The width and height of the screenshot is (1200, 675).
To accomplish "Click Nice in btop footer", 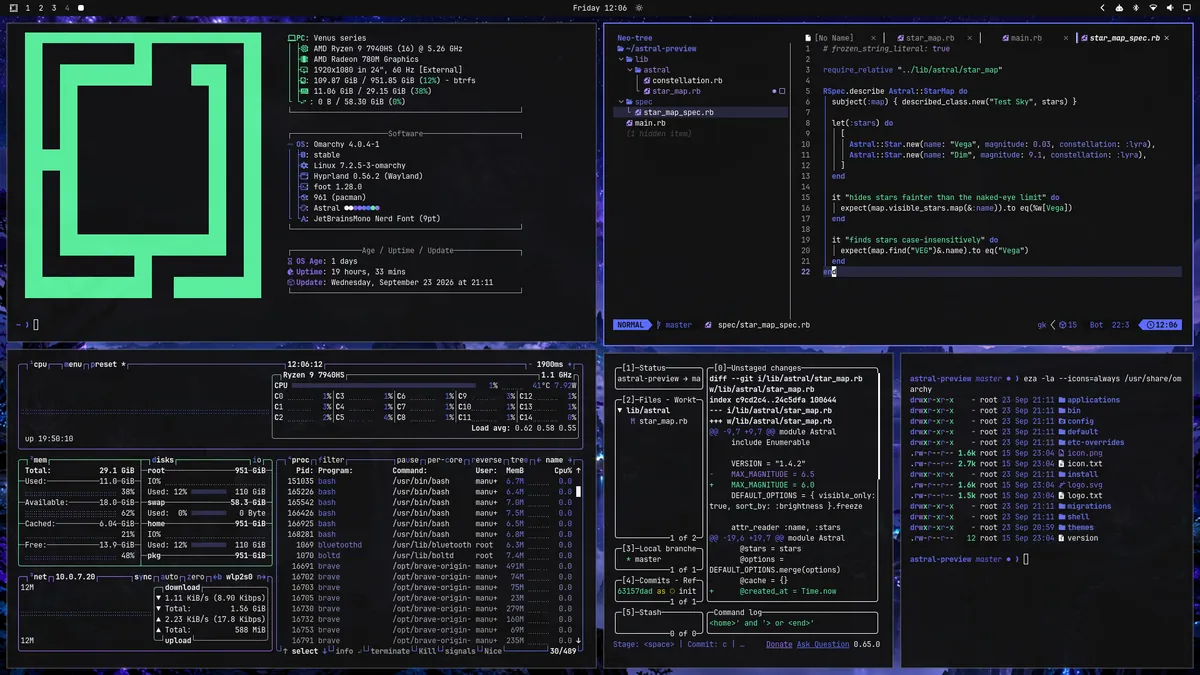I will coord(493,651).
